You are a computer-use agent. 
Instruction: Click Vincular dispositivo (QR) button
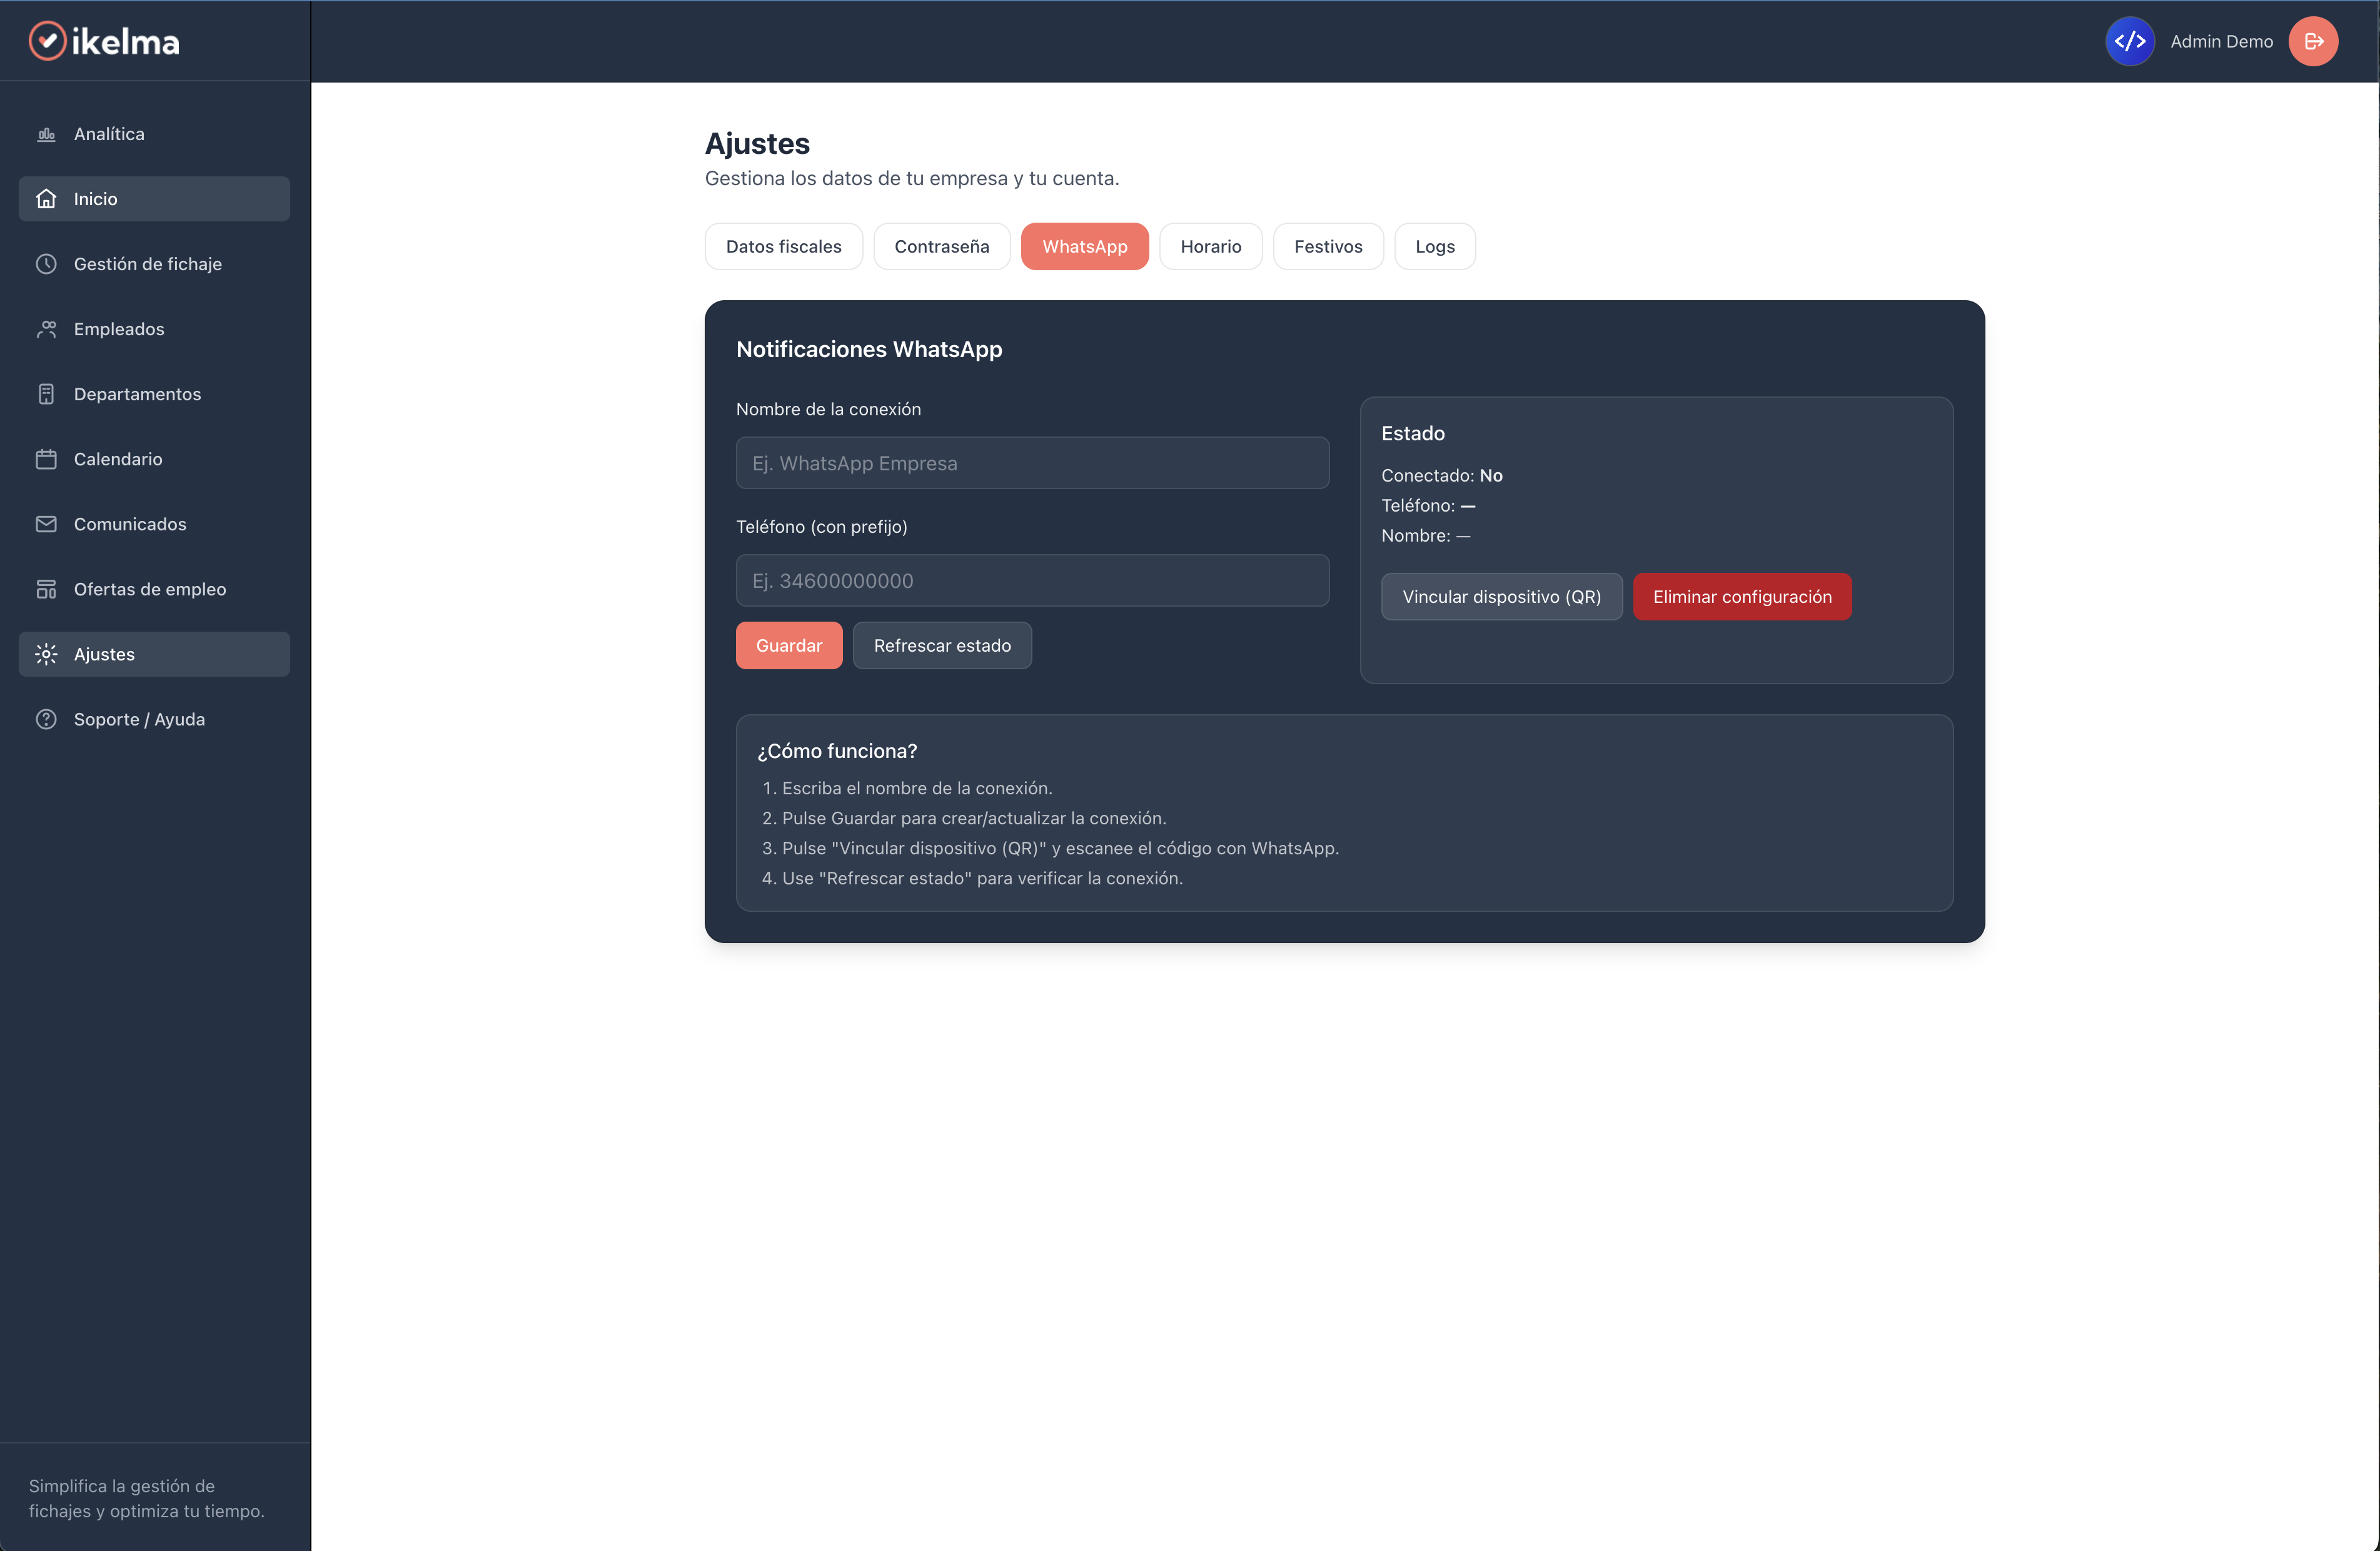pyautogui.click(x=1500, y=597)
